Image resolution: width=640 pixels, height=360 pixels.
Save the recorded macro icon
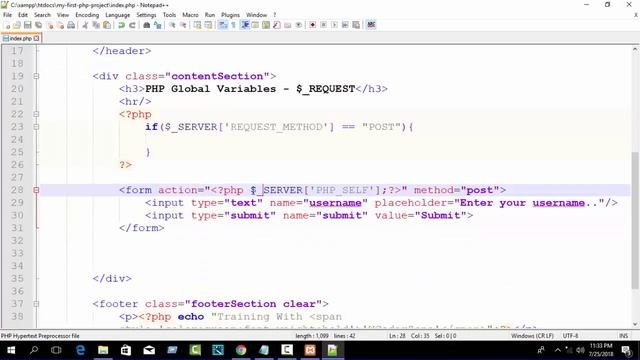(x=356, y=25)
